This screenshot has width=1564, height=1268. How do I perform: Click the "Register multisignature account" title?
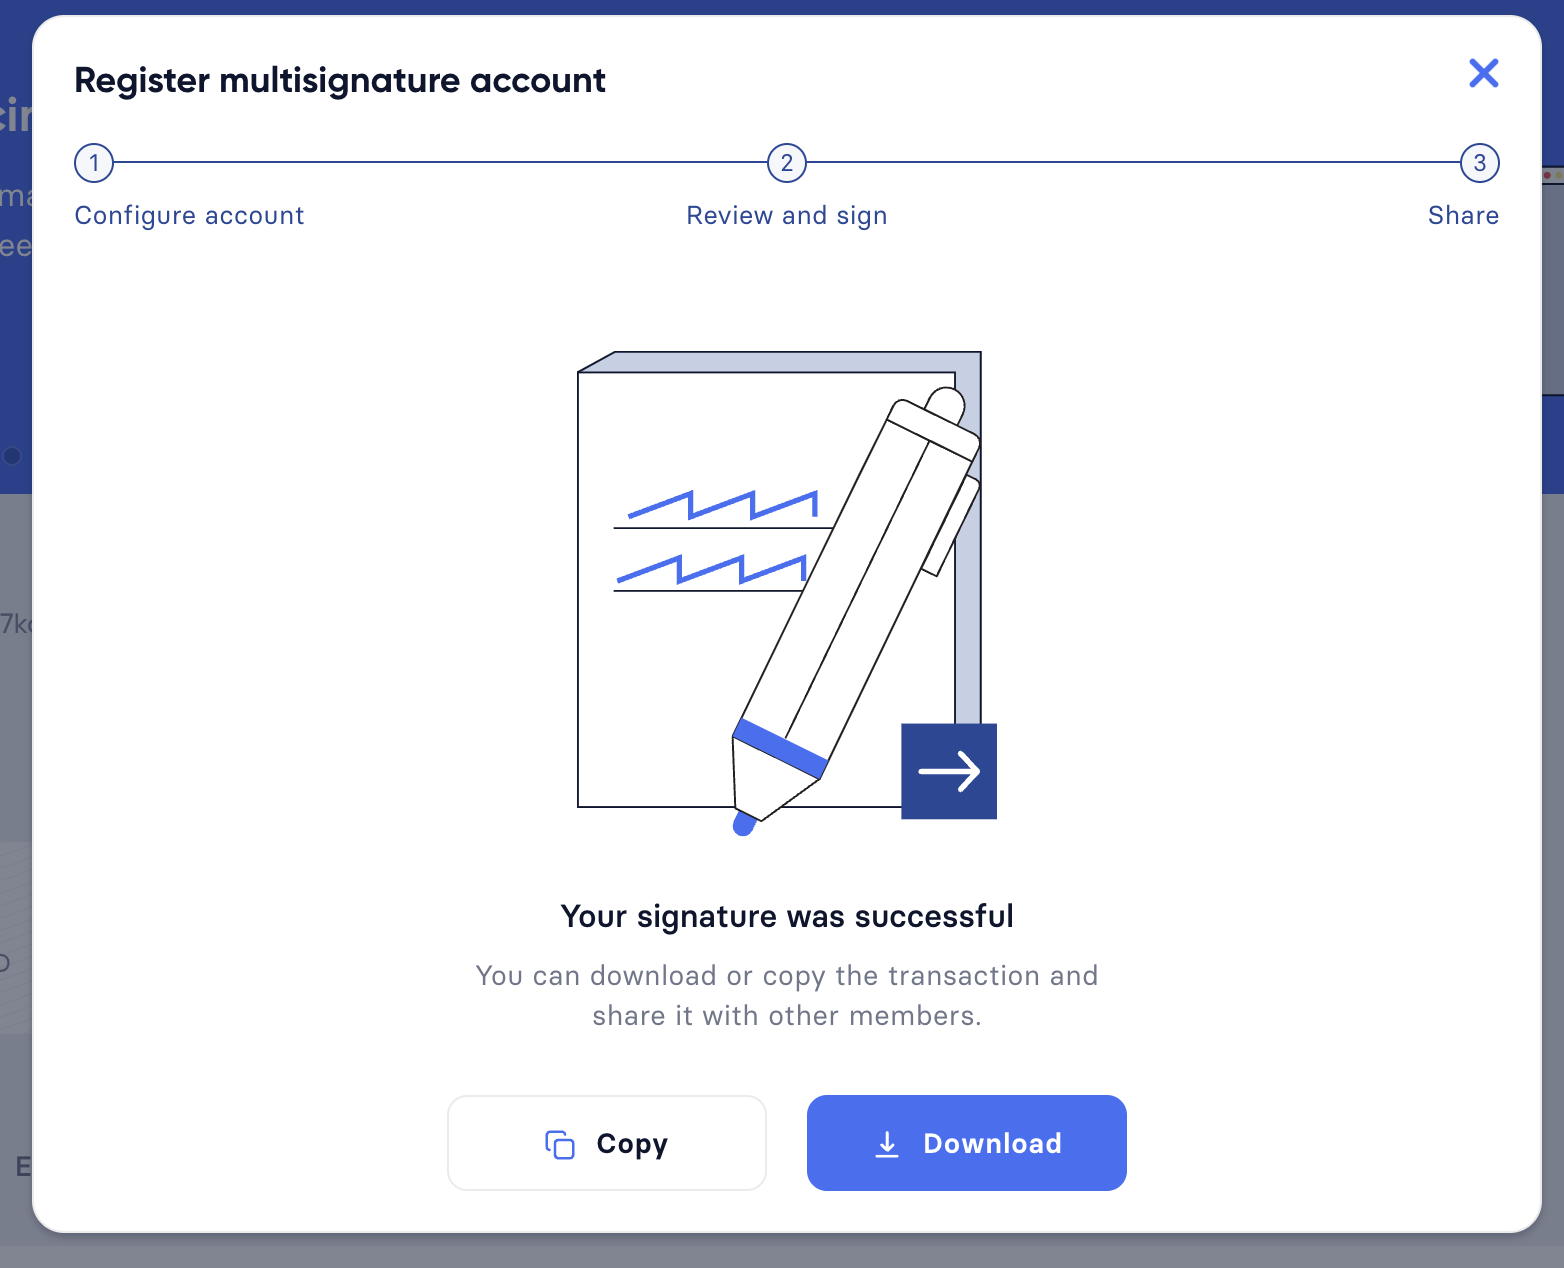click(x=340, y=80)
